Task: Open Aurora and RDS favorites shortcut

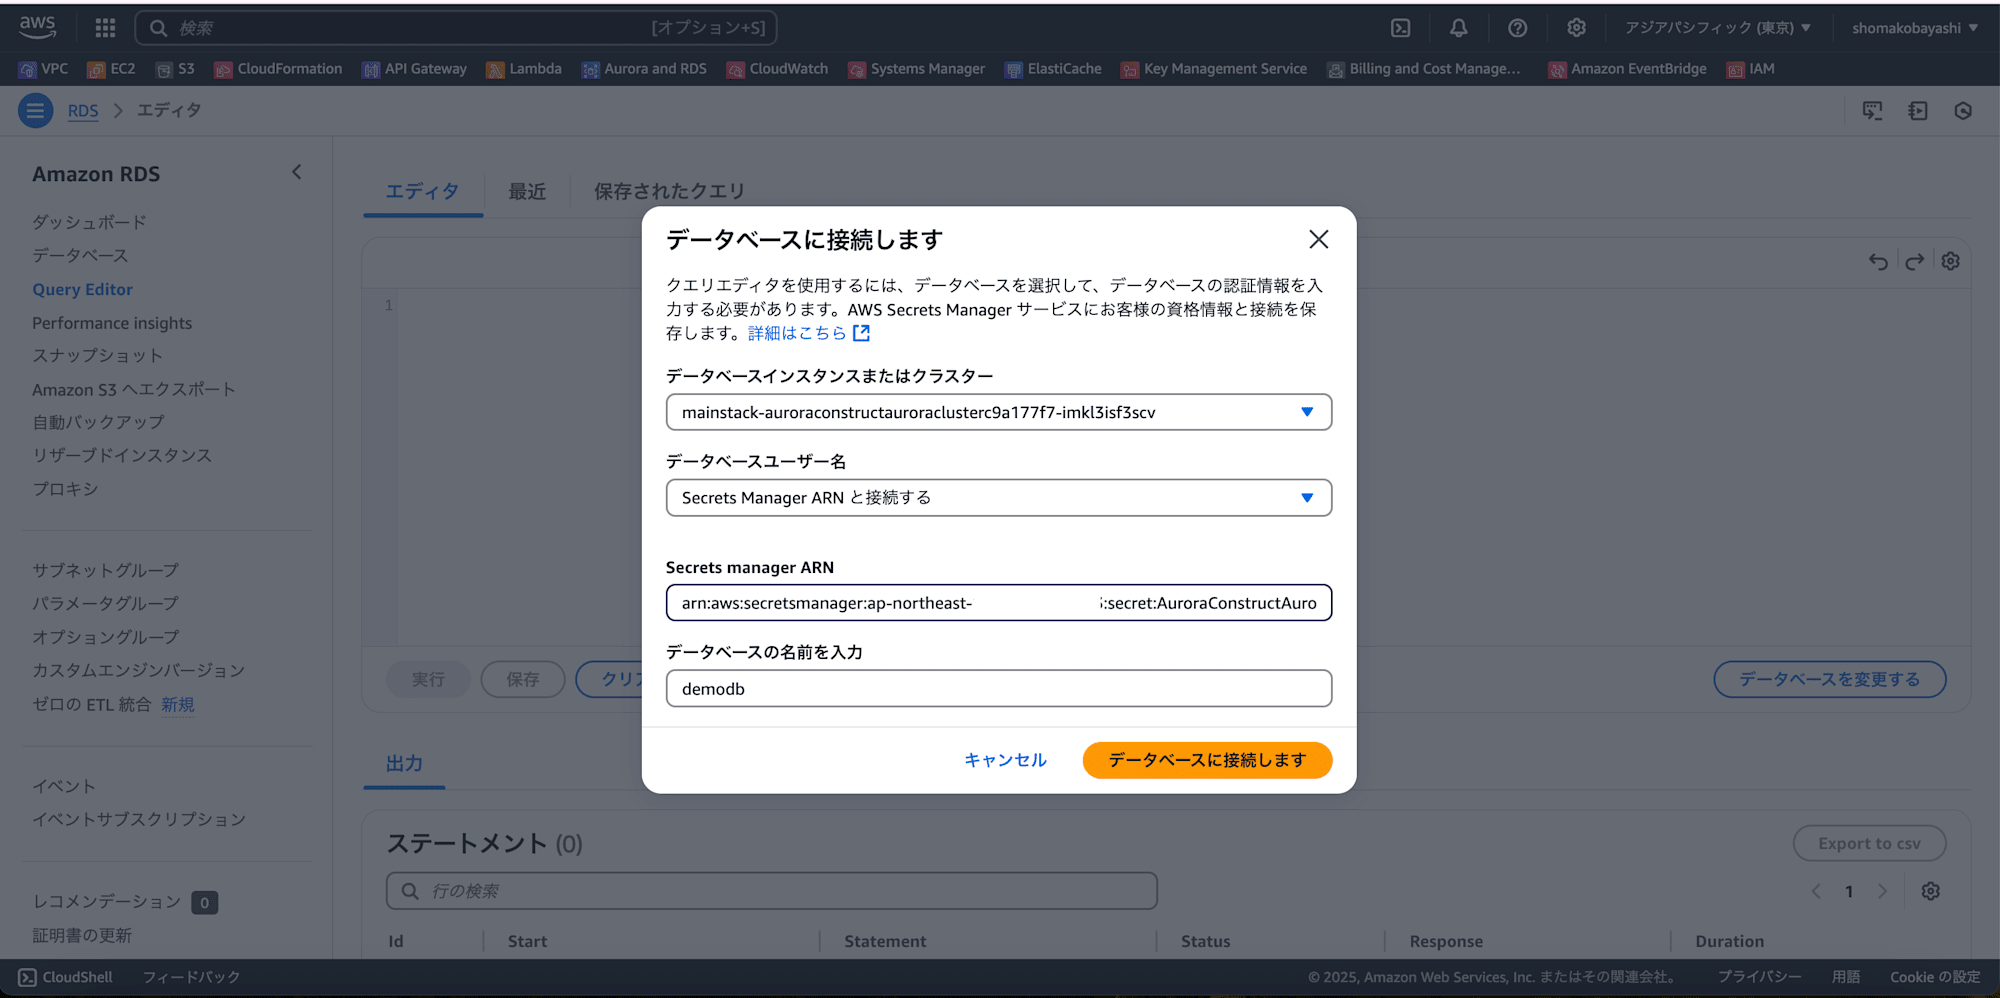Action: 645,69
